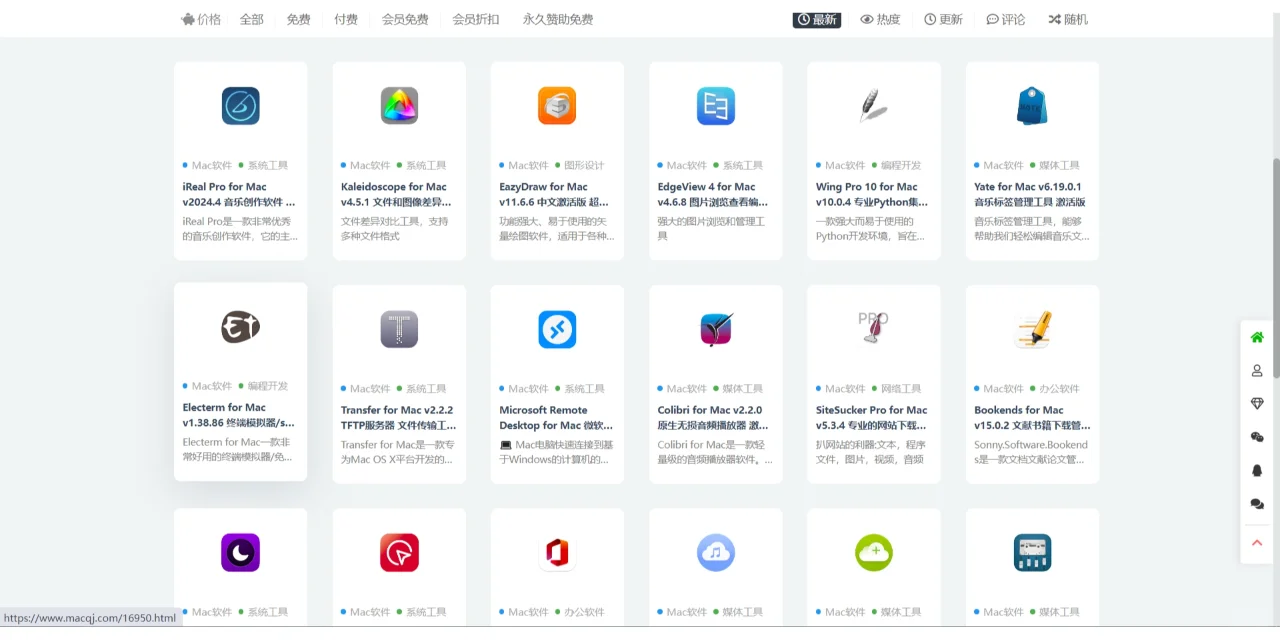Viewport: 1280px width, 640px height.
Task: Sort by 最新
Action: [x=816, y=19]
